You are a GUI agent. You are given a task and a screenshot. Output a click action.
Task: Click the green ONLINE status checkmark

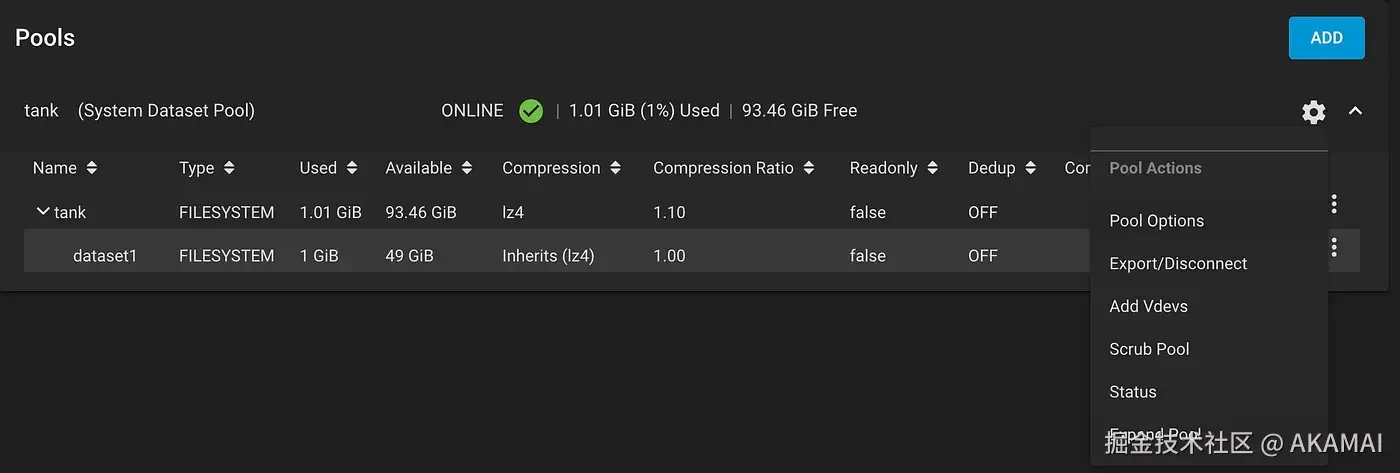[531, 111]
